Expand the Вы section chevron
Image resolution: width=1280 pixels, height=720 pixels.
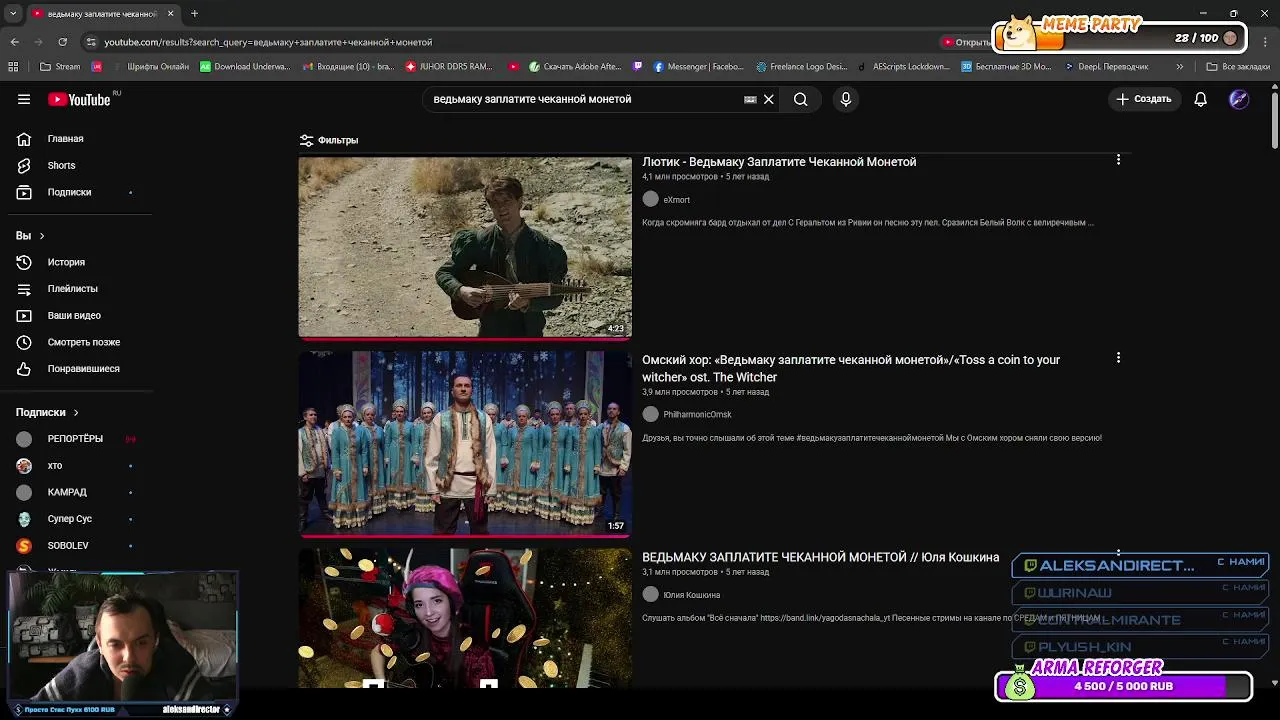tap(41, 236)
